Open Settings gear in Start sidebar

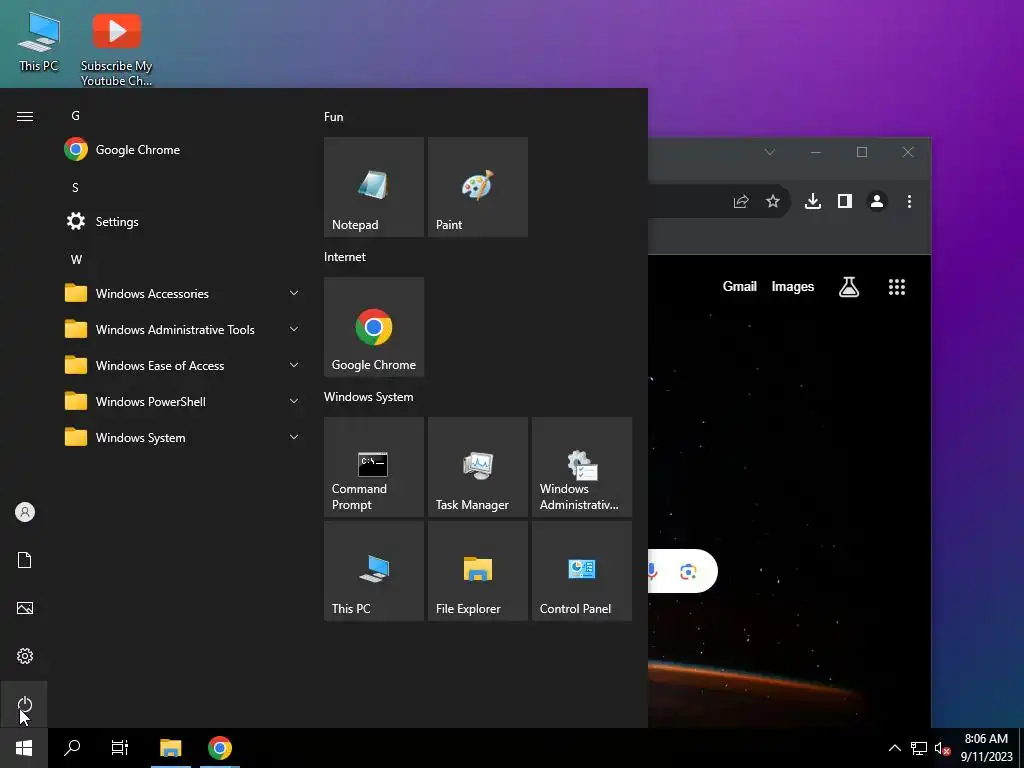pyautogui.click(x=24, y=656)
